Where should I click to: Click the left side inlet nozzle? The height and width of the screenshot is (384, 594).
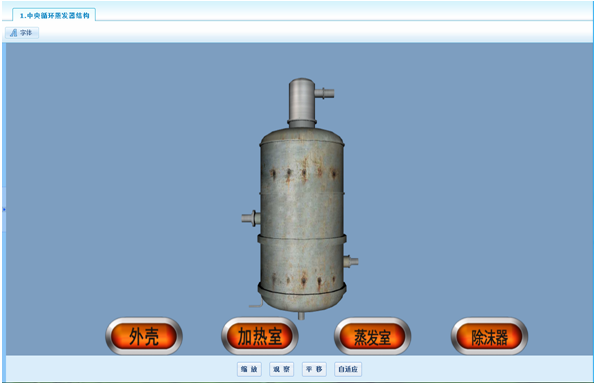point(251,219)
